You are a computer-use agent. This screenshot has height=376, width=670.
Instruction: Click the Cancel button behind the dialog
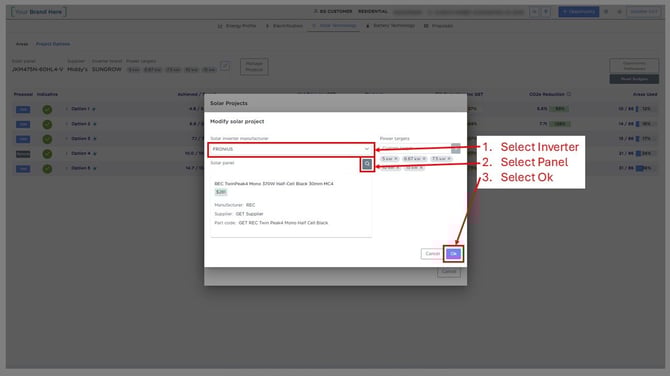pos(449,272)
